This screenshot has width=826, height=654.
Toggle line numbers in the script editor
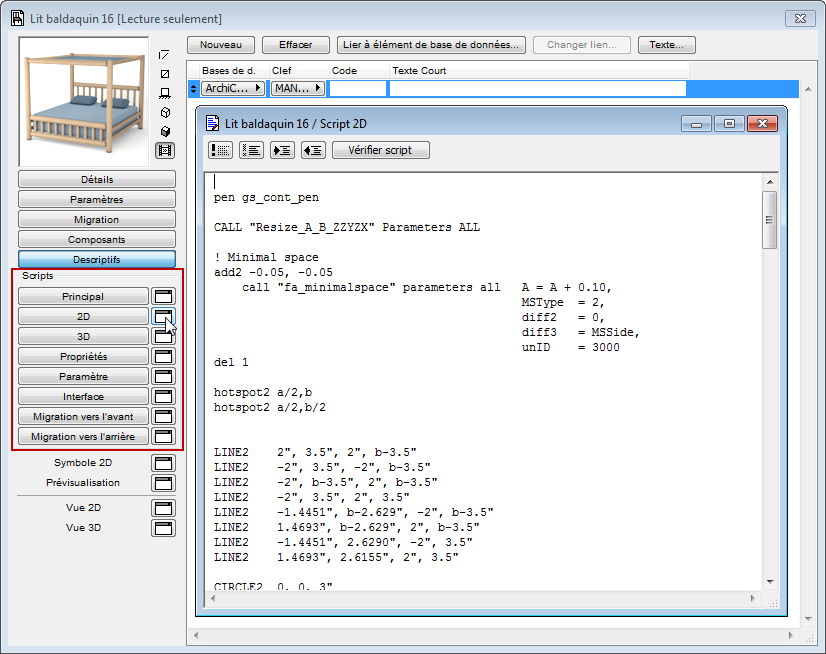click(x=250, y=150)
